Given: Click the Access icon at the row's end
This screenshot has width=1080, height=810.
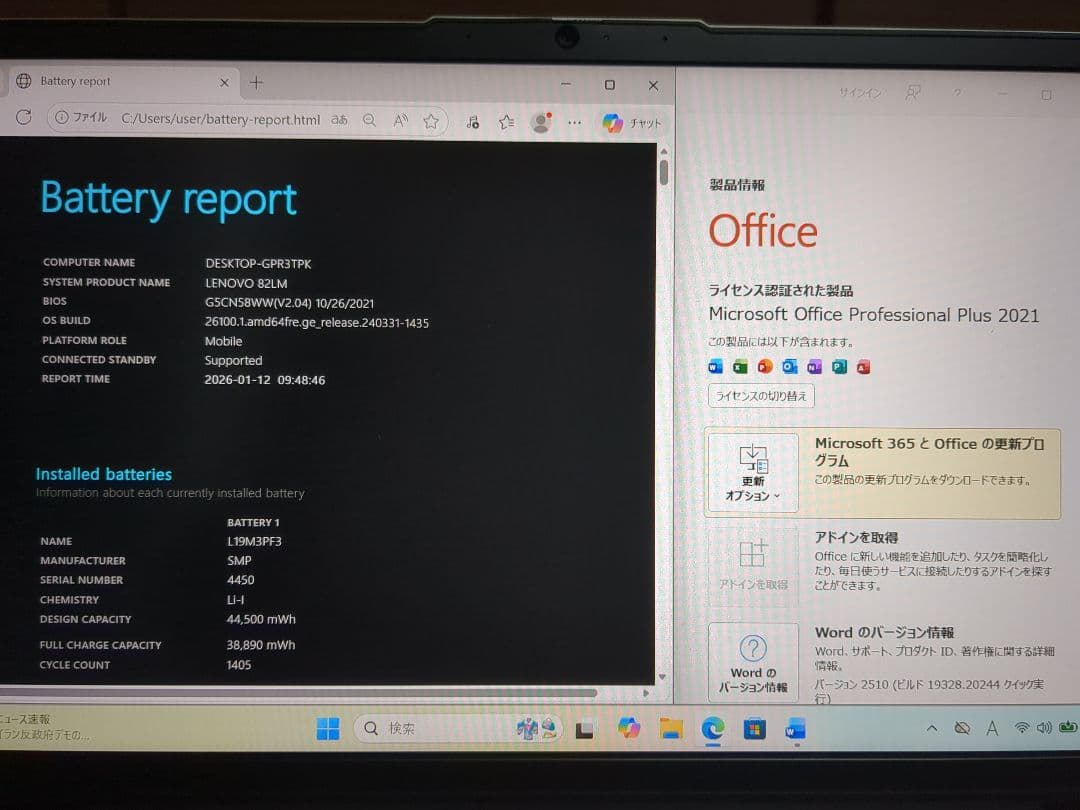Looking at the screenshot, I should click(861, 367).
